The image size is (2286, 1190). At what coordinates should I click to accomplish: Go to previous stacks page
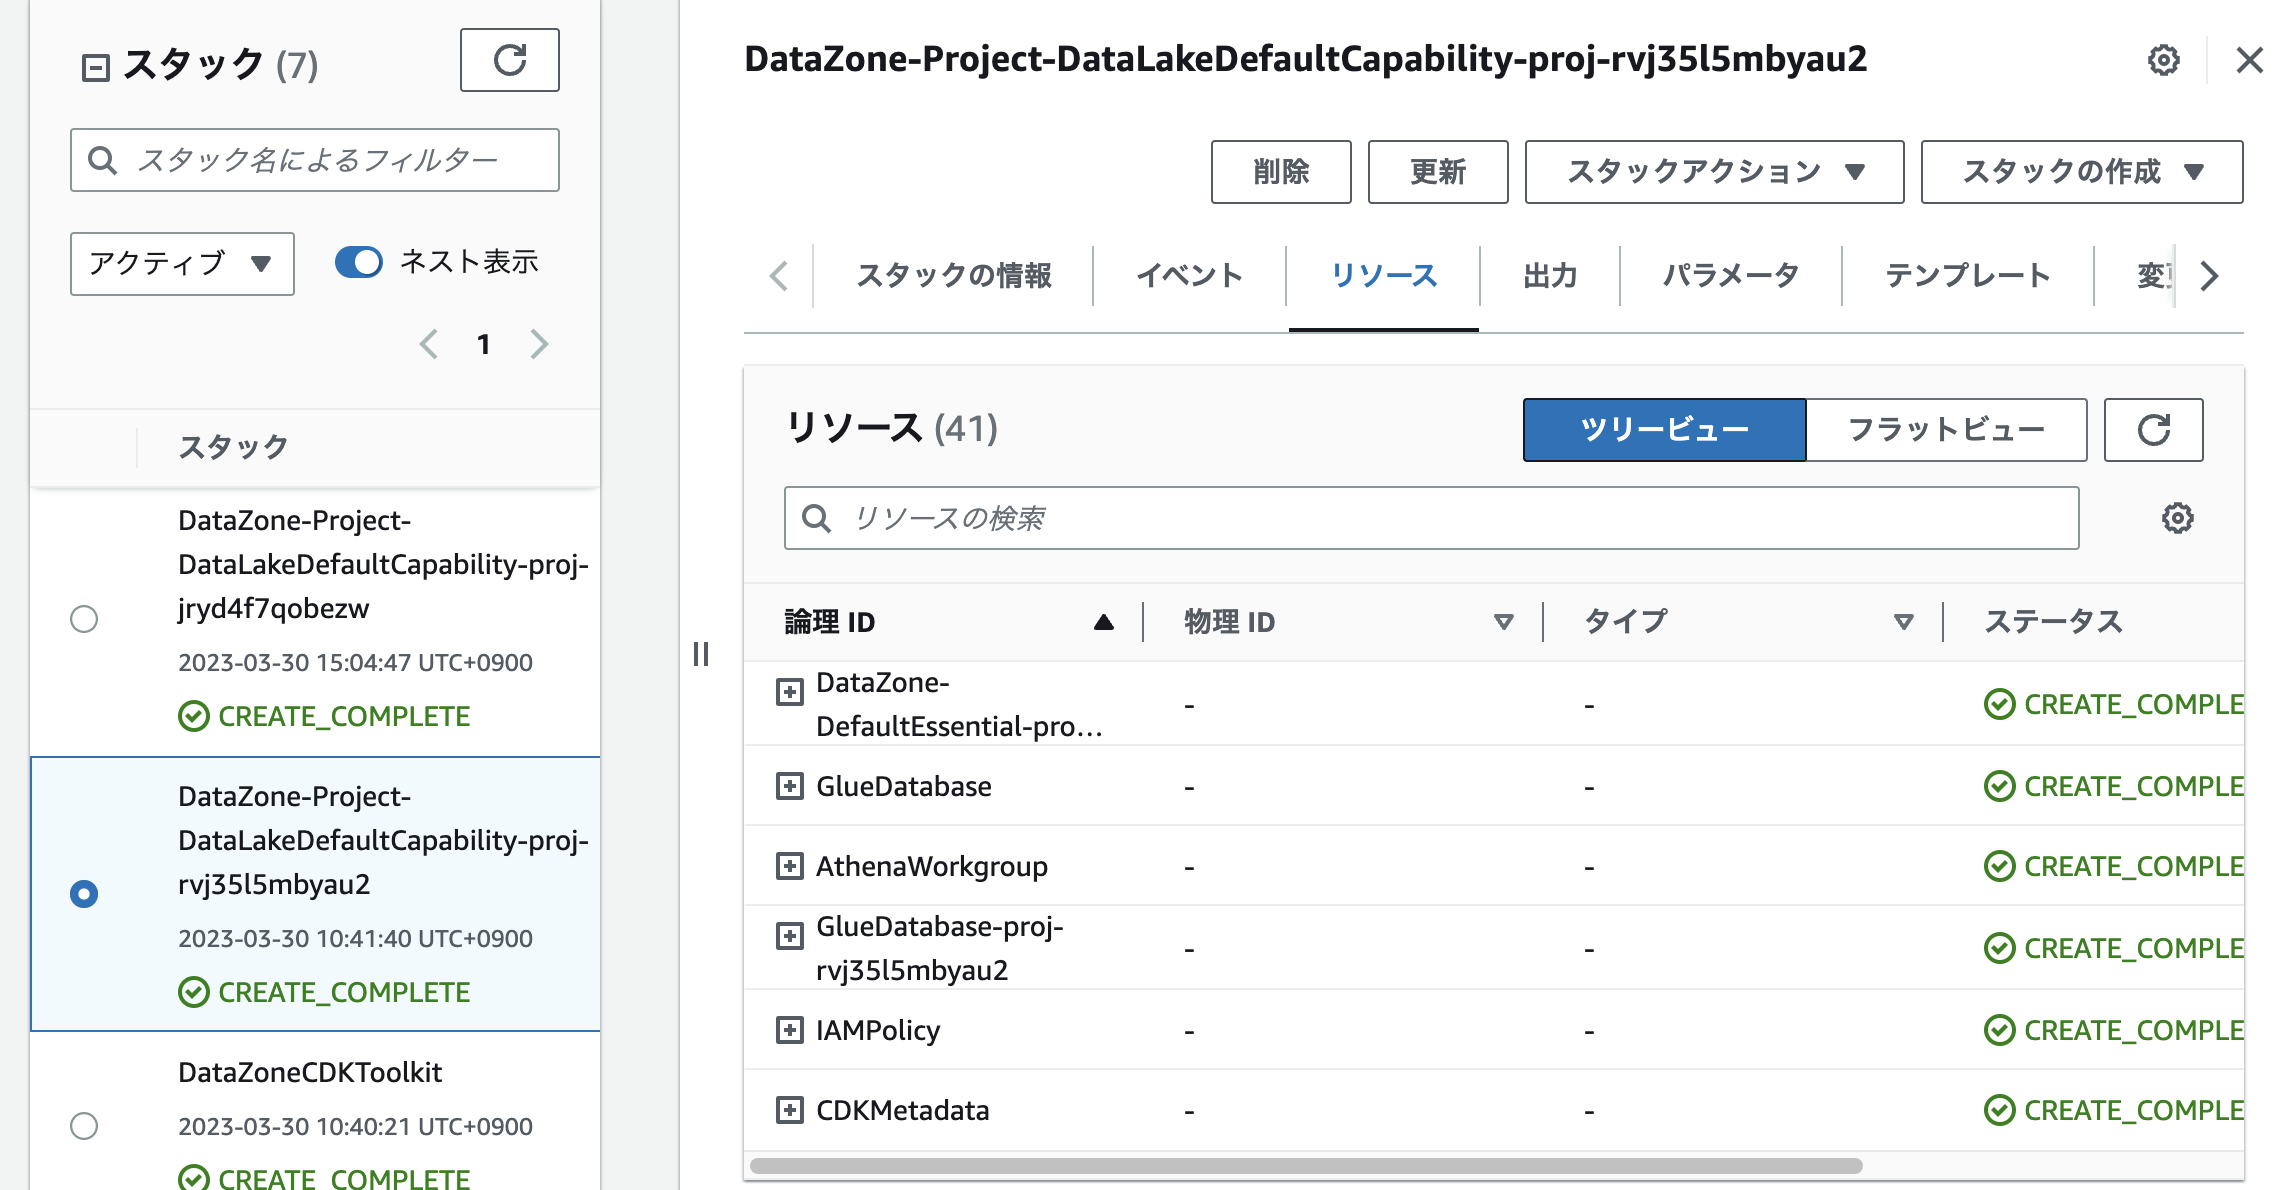click(x=429, y=344)
